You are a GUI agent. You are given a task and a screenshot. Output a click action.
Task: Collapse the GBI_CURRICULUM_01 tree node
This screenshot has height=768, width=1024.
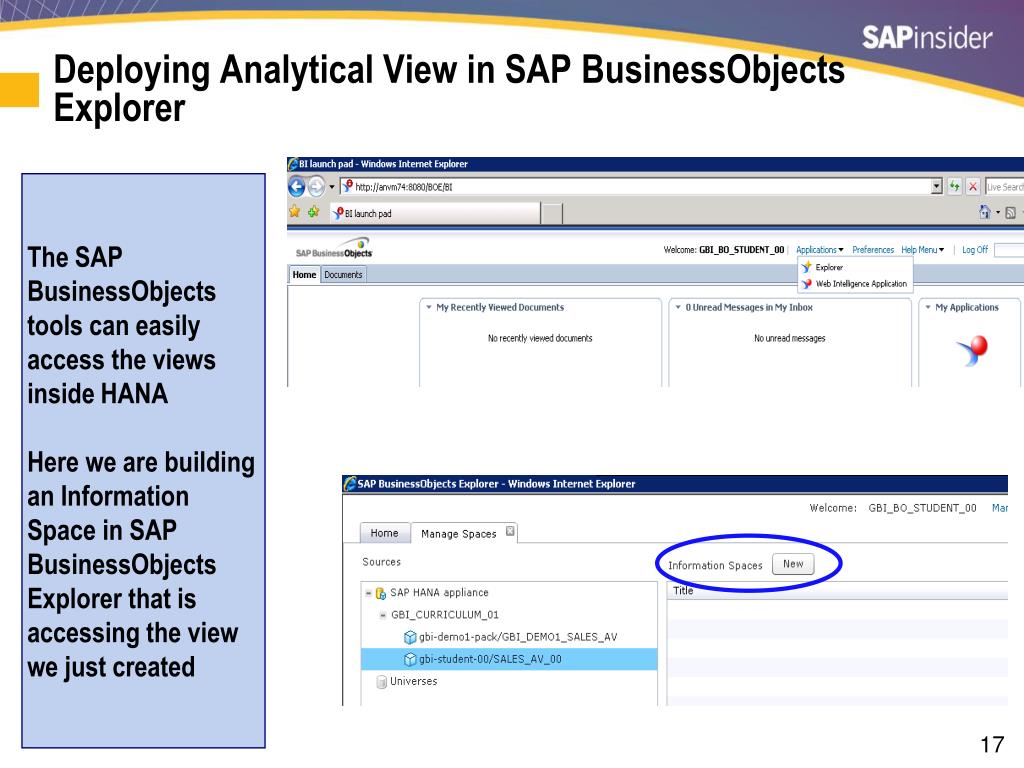point(383,615)
